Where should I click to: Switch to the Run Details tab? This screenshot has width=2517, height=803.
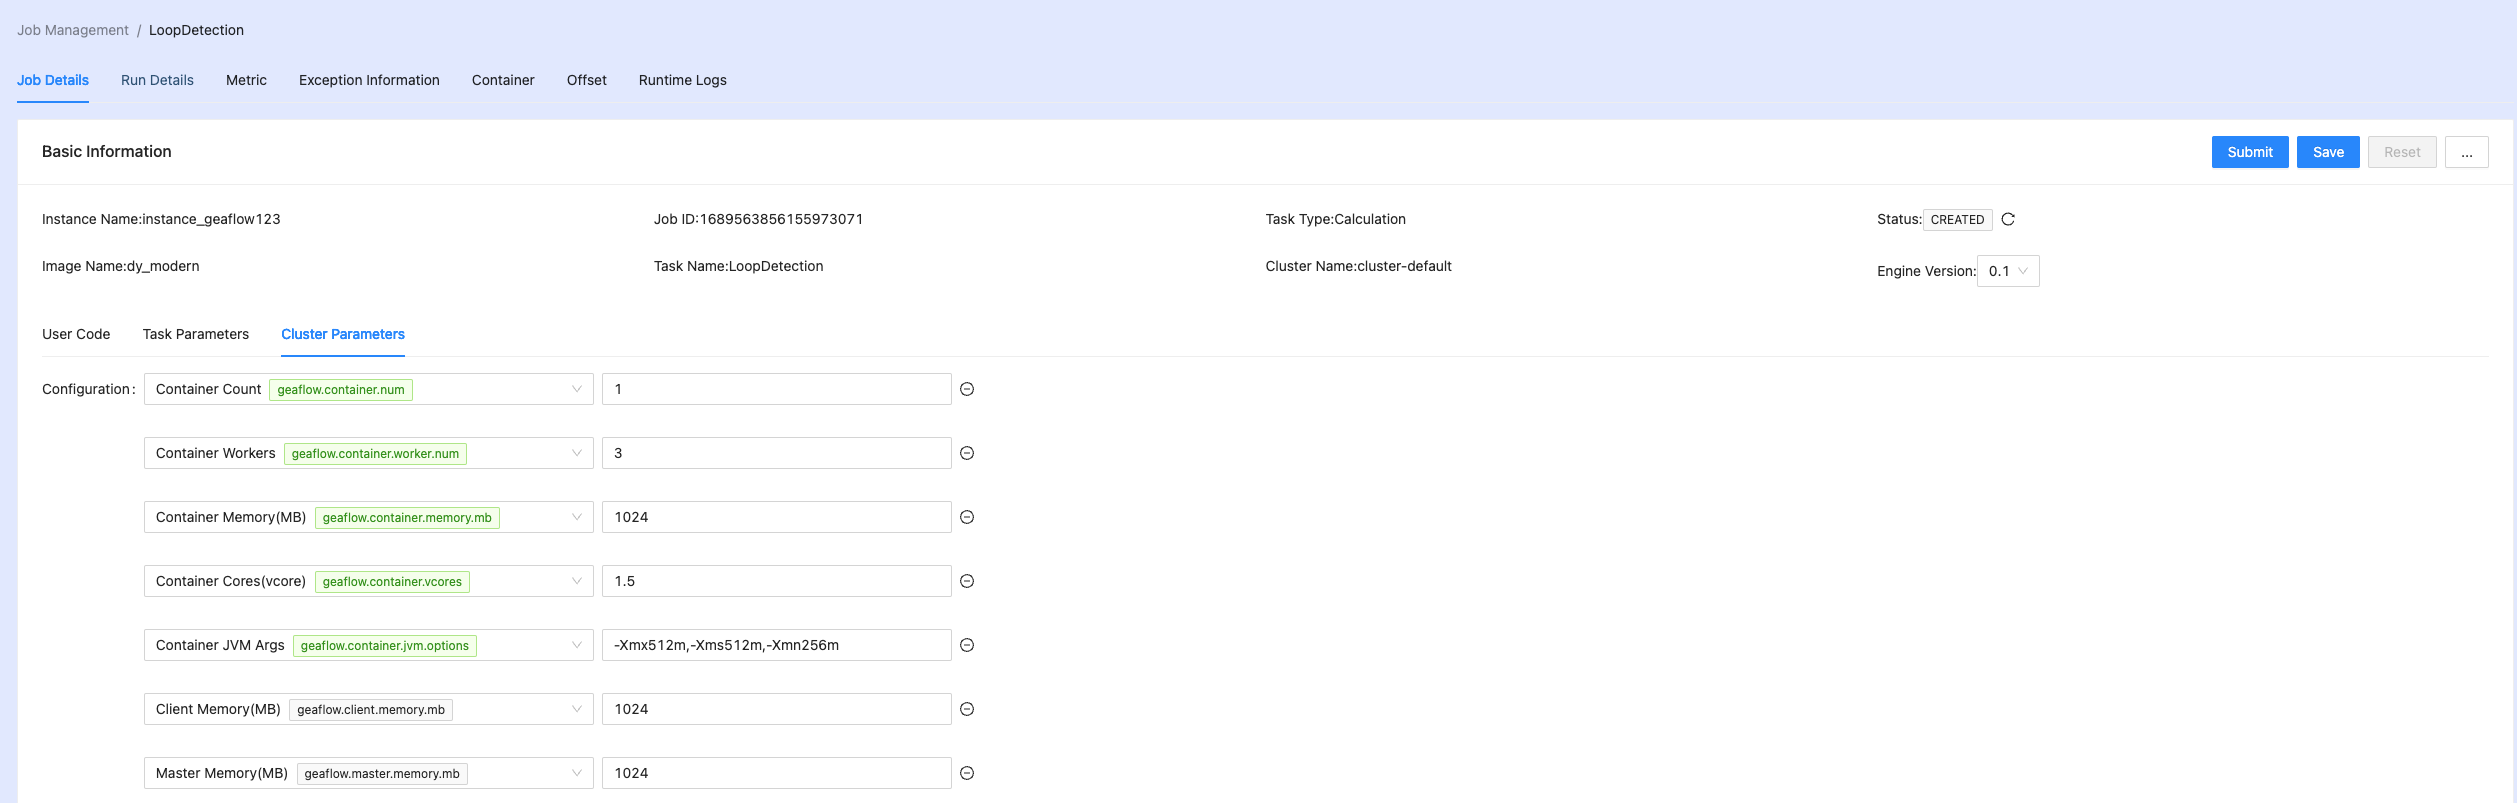(157, 80)
